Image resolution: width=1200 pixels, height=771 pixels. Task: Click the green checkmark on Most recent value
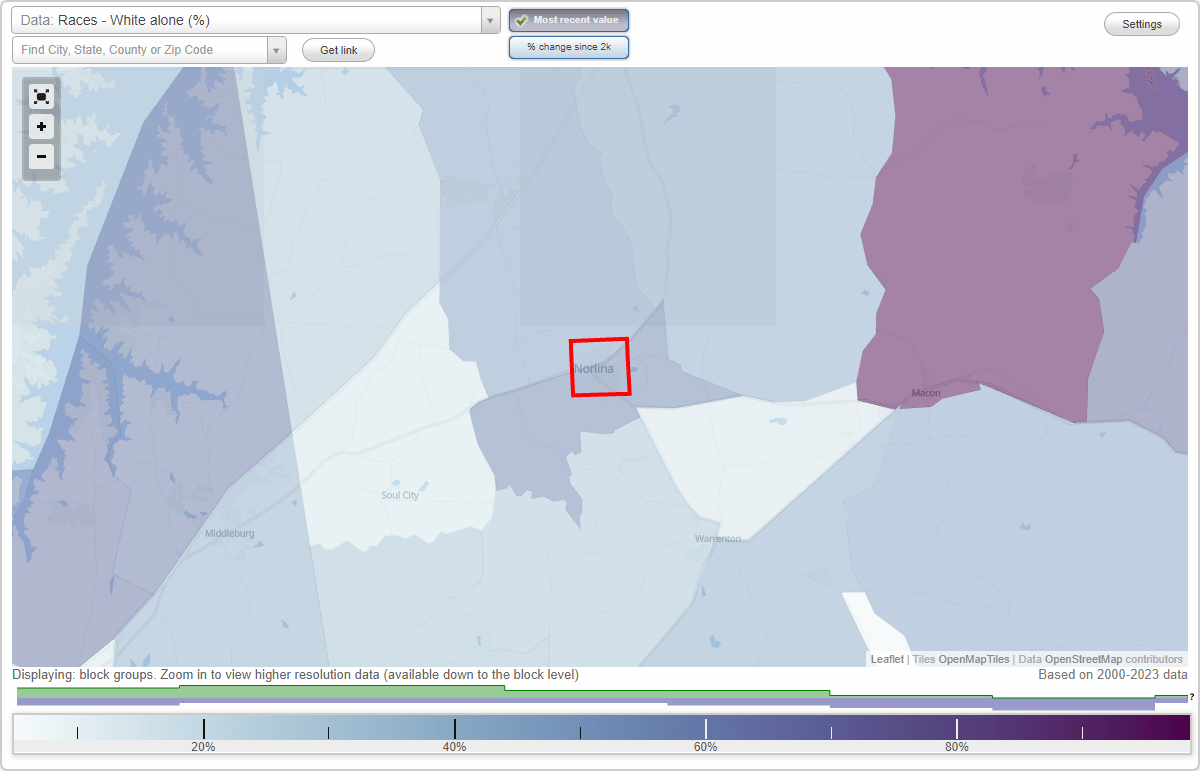pyautogui.click(x=521, y=20)
